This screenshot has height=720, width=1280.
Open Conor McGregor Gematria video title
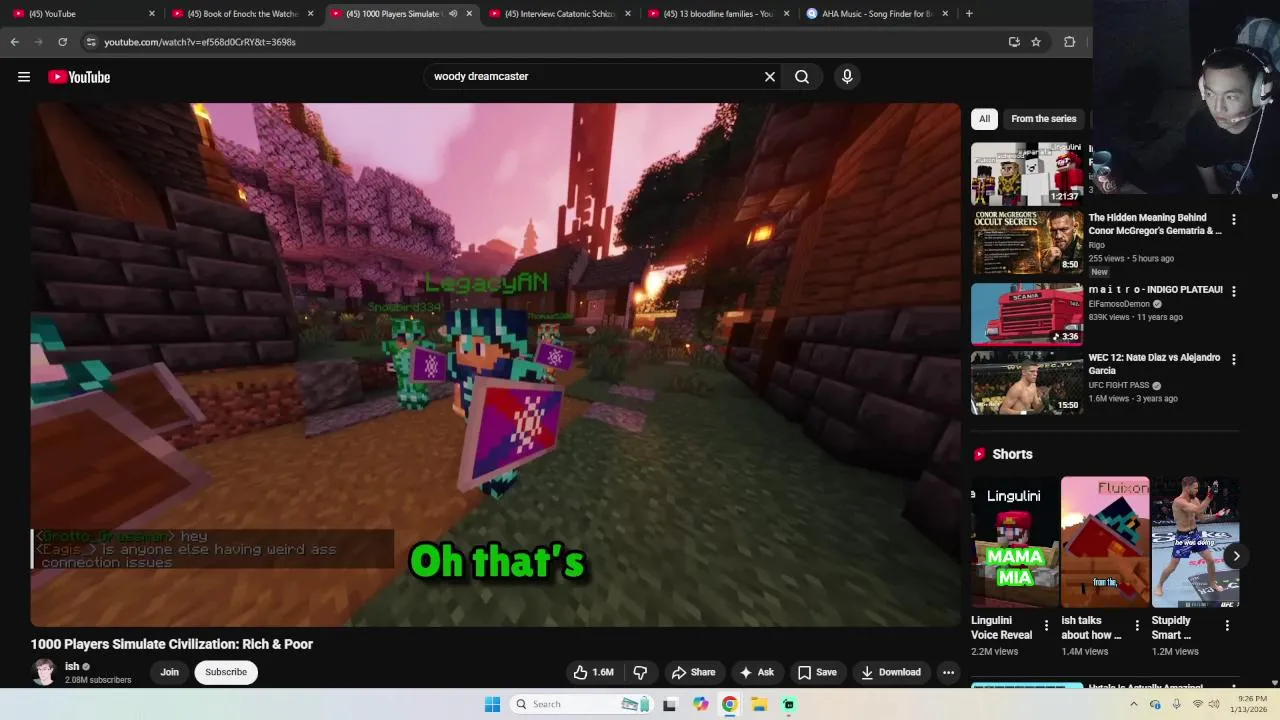pyautogui.click(x=1155, y=224)
